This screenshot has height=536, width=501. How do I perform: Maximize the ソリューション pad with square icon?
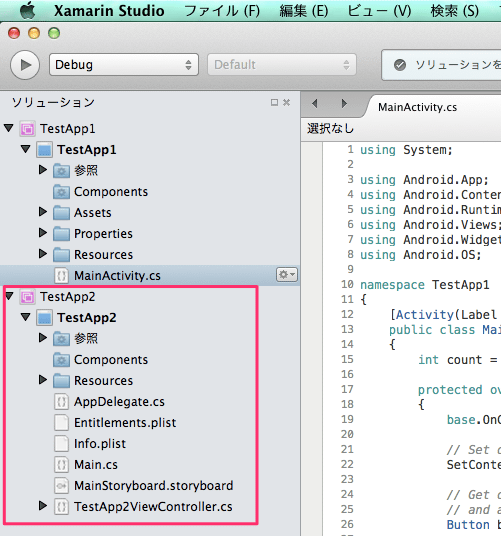point(274,102)
